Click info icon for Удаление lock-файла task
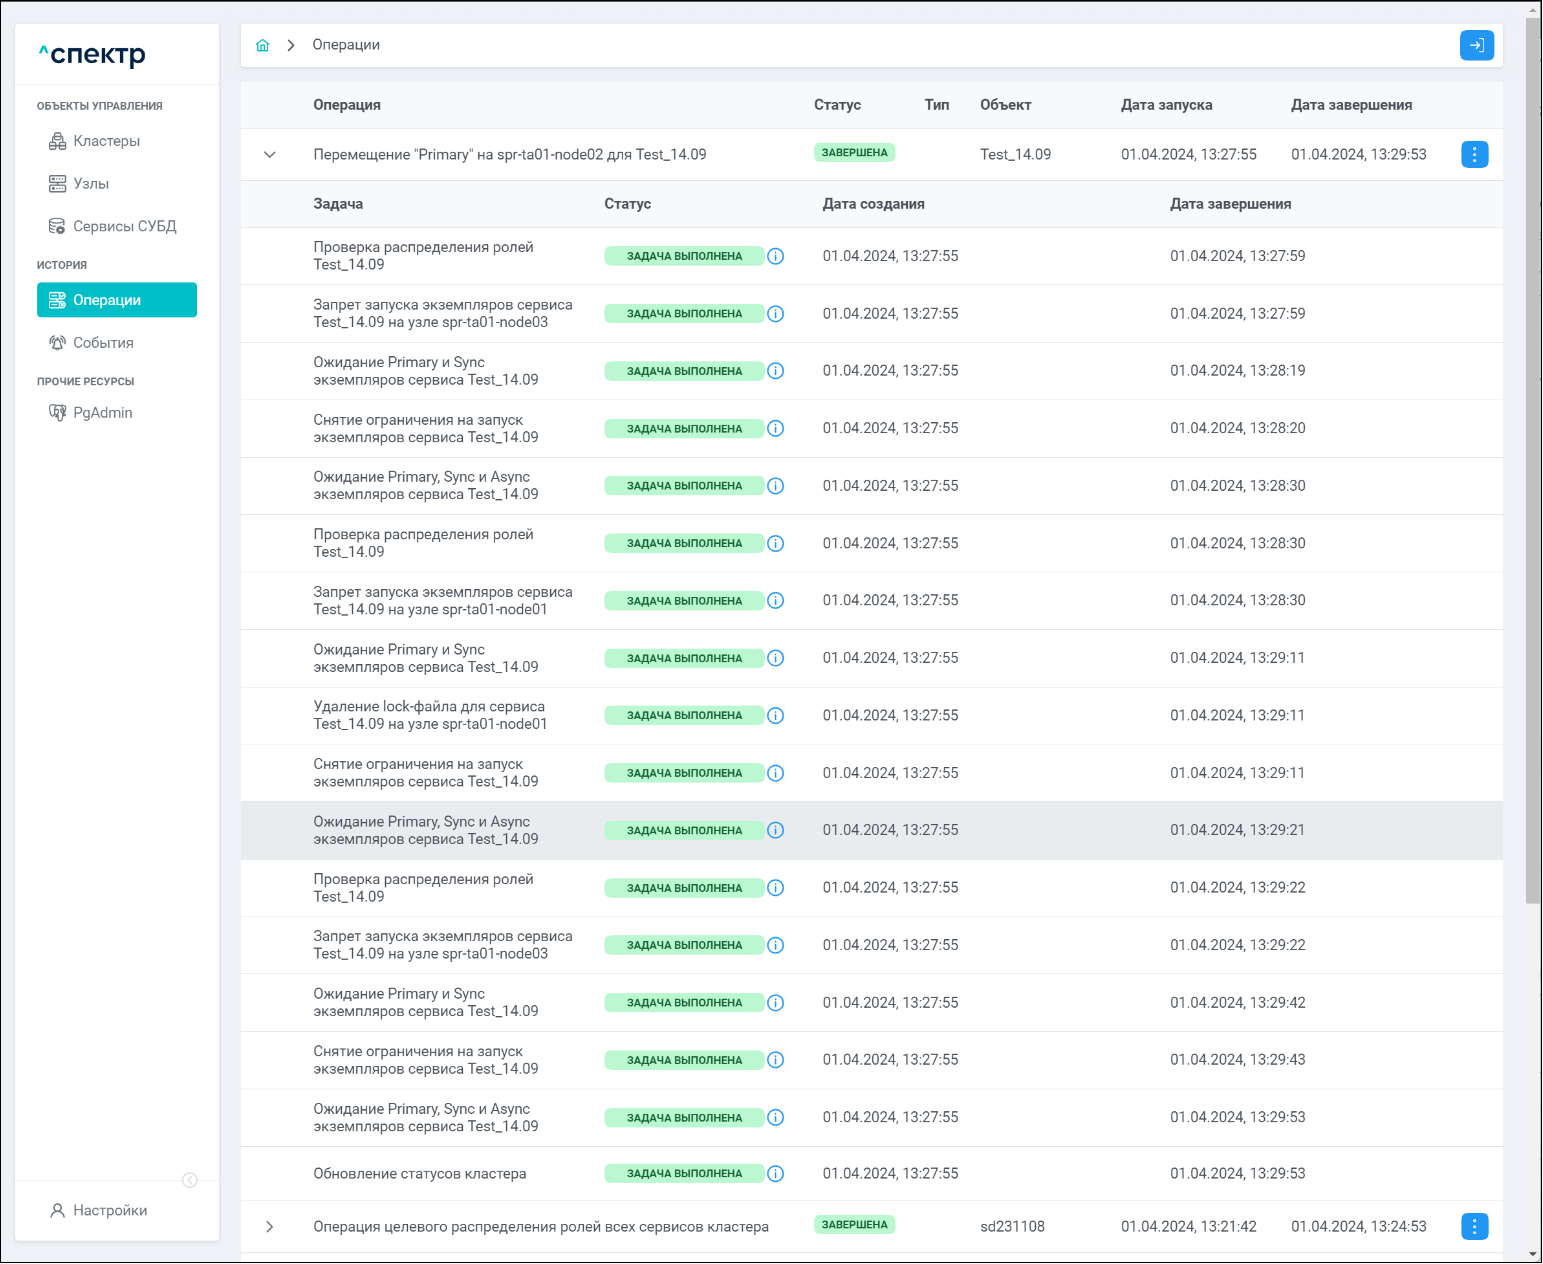Viewport: 1543px width, 1264px height. (x=775, y=716)
